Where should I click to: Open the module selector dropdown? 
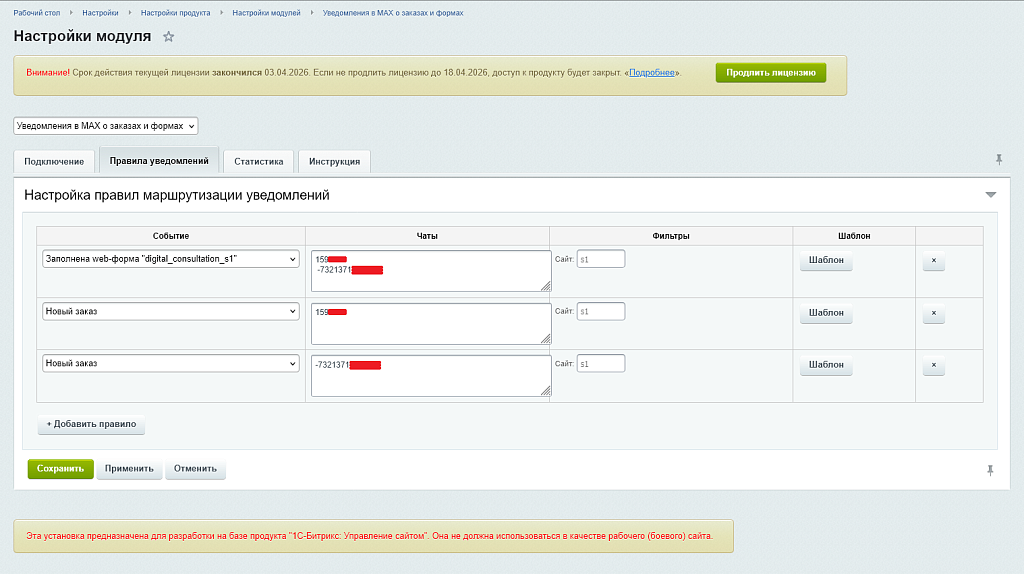click(x=106, y=126)
